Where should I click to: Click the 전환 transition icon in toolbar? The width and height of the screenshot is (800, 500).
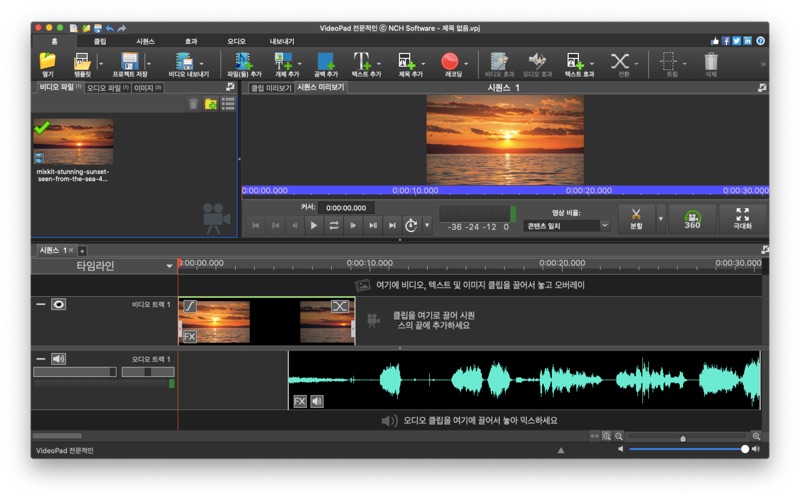(x=620, y=61)
